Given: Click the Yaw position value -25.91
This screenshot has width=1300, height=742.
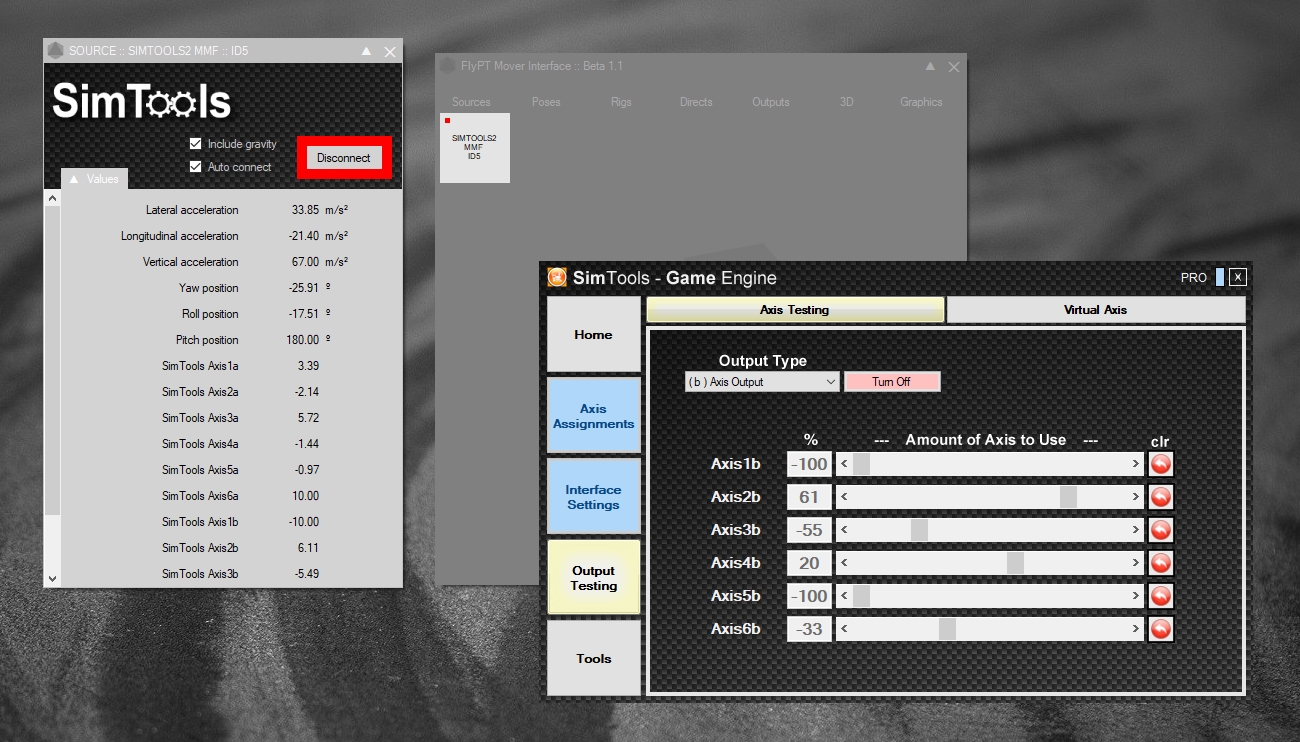Looking at the screenshot, I should pyautogui.click(x=303, y=288).
